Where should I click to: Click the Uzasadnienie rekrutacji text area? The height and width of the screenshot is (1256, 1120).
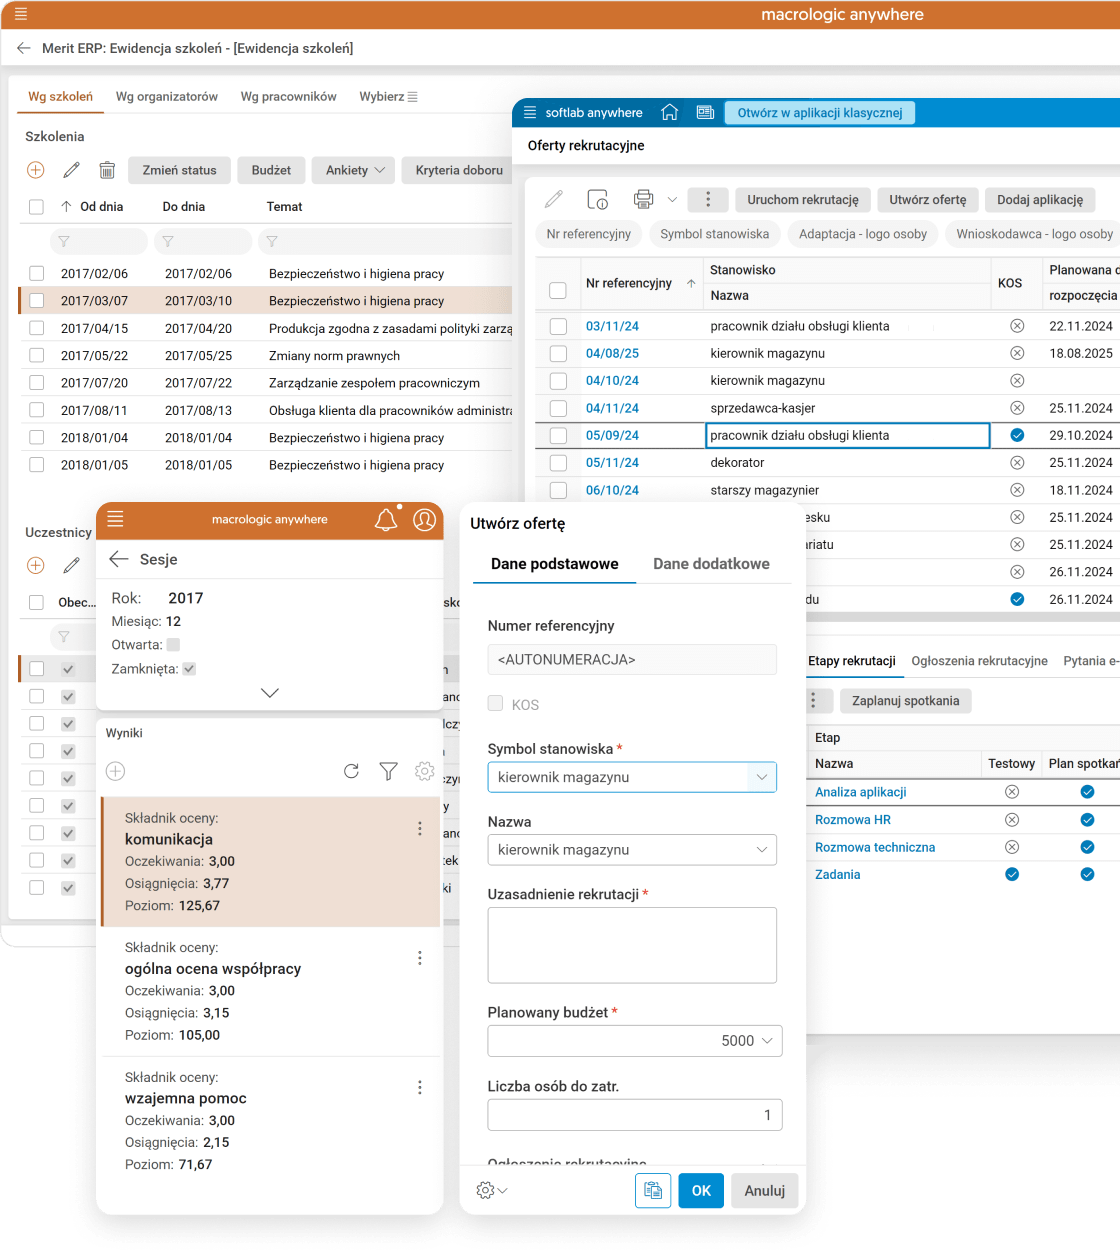(632, 945)
